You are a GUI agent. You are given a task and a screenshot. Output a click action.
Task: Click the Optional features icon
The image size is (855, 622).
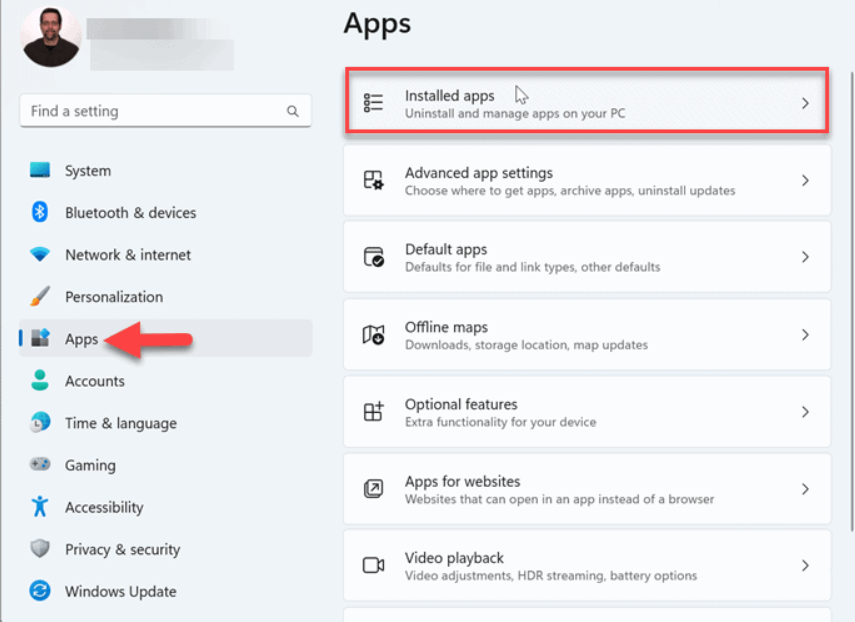tap(375, 411)
